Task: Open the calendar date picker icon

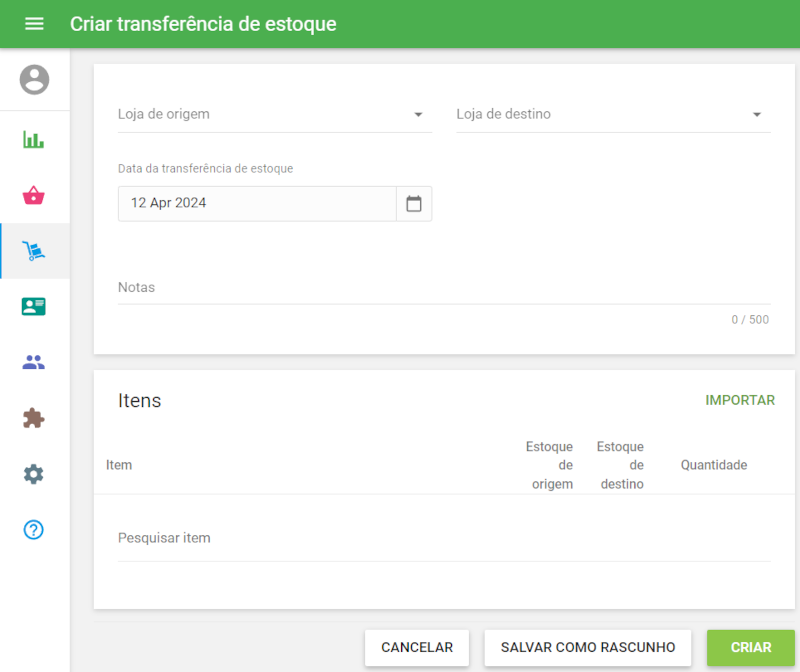Action: pos(414,203)
